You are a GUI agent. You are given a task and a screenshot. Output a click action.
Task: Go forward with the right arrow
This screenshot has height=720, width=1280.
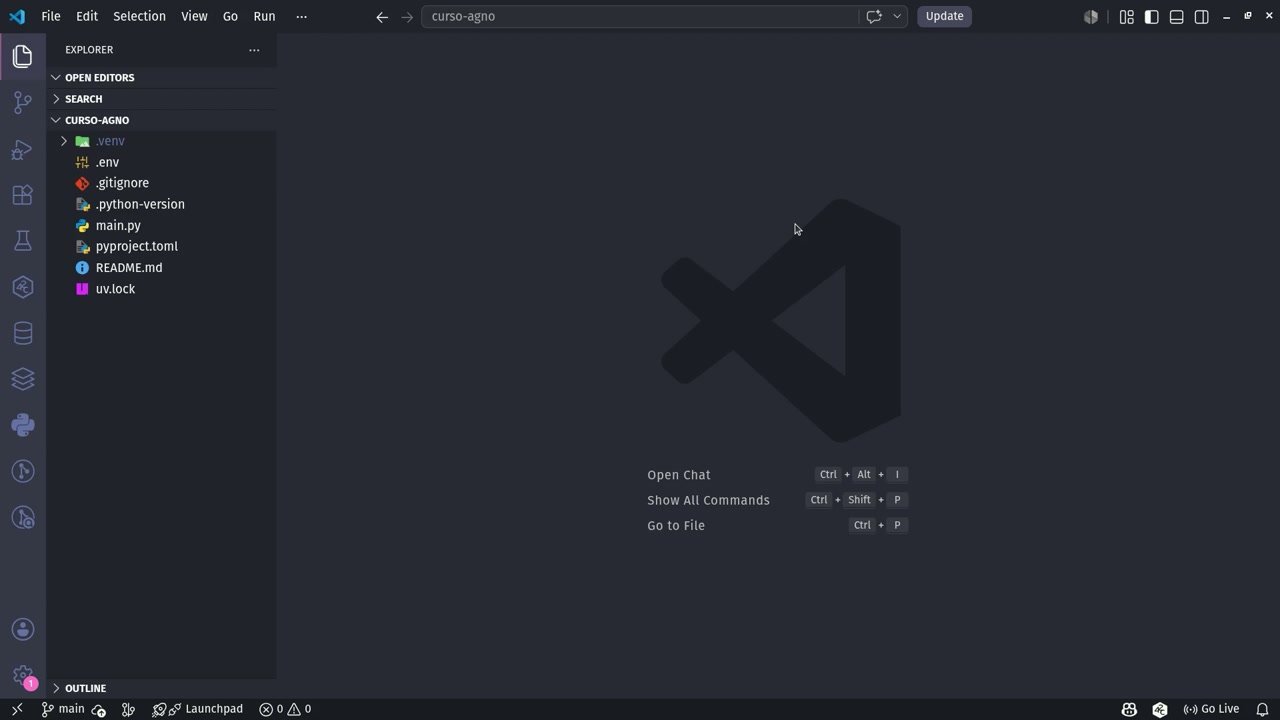pos(407,16)
